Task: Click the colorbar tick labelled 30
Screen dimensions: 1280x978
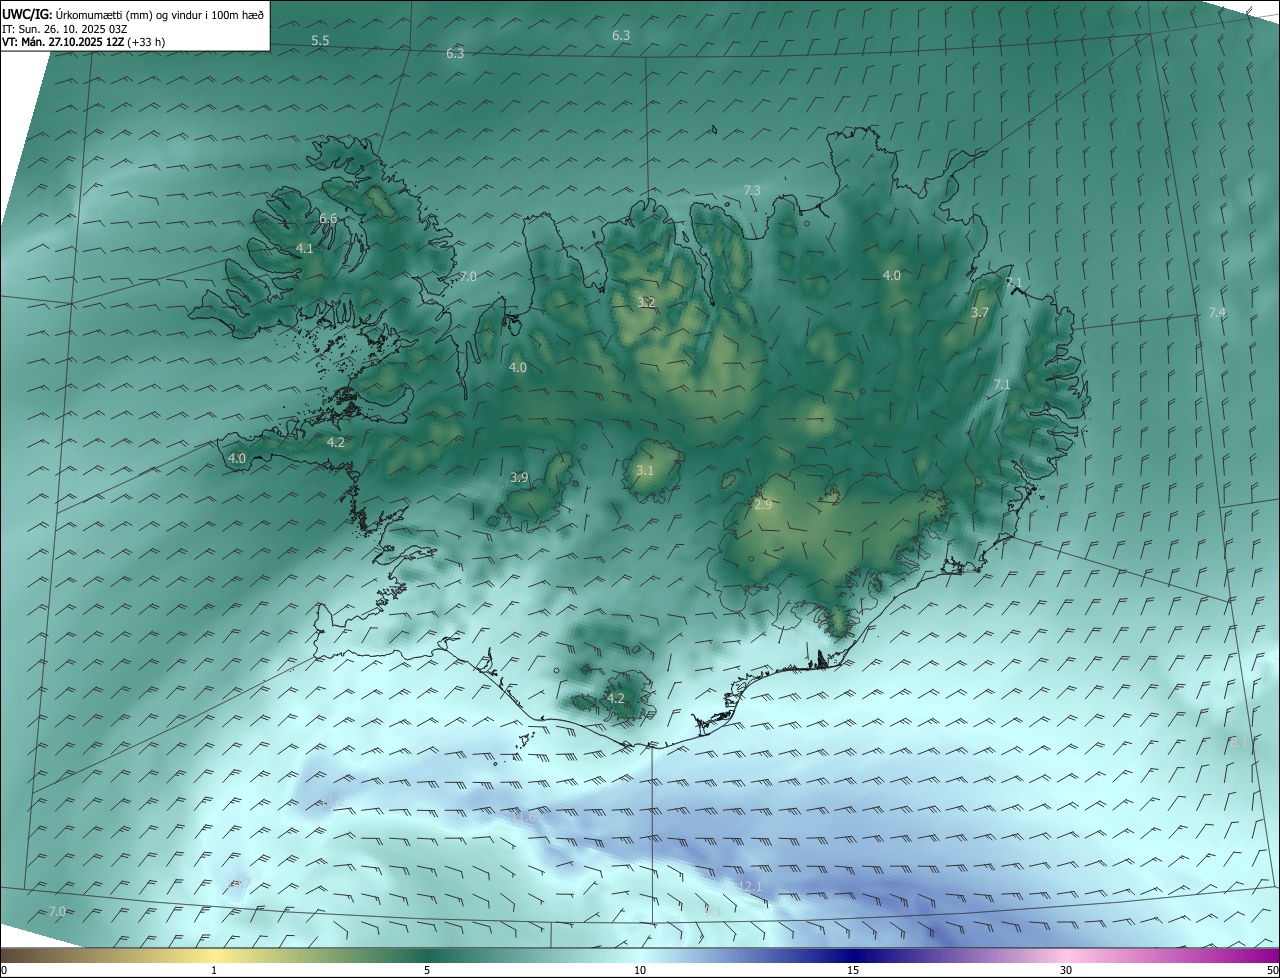Action: [1066, 970]
